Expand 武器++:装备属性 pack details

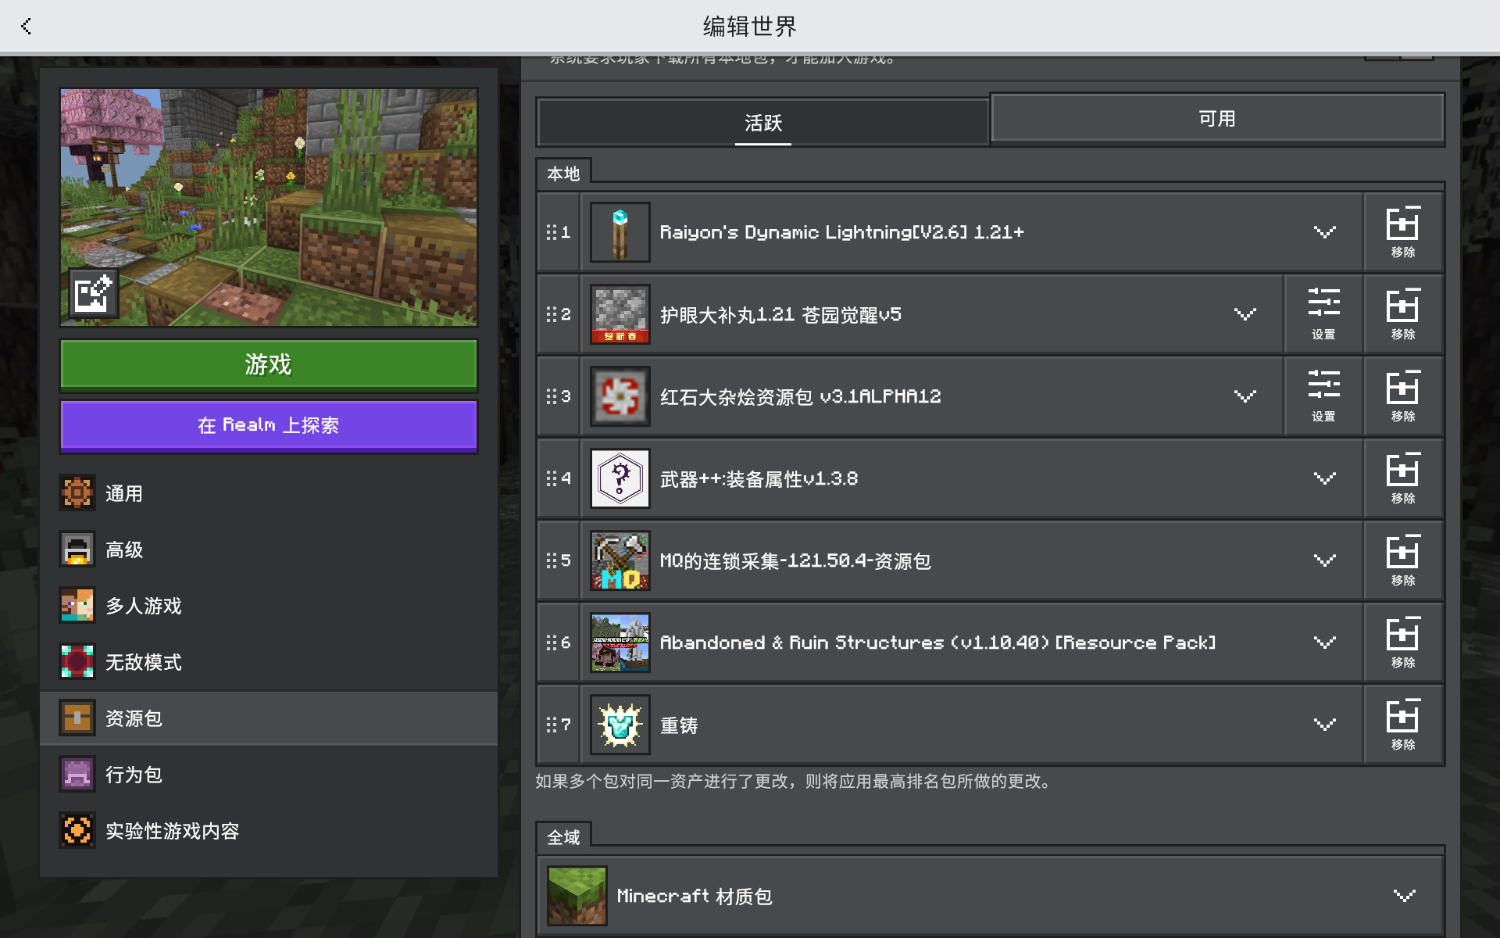[1324, 478]
